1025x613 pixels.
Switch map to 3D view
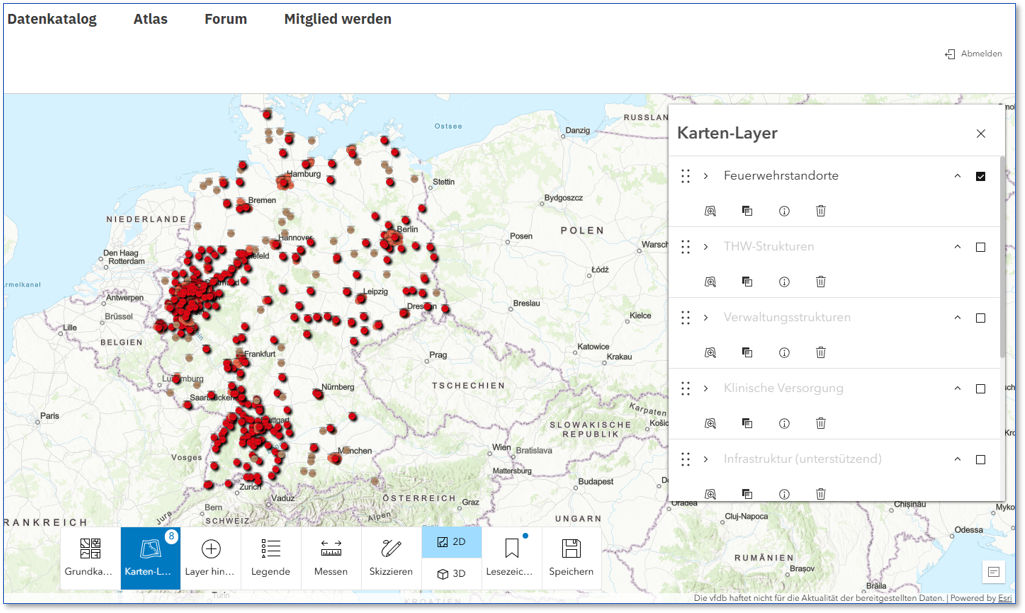[x=451, y=574]
